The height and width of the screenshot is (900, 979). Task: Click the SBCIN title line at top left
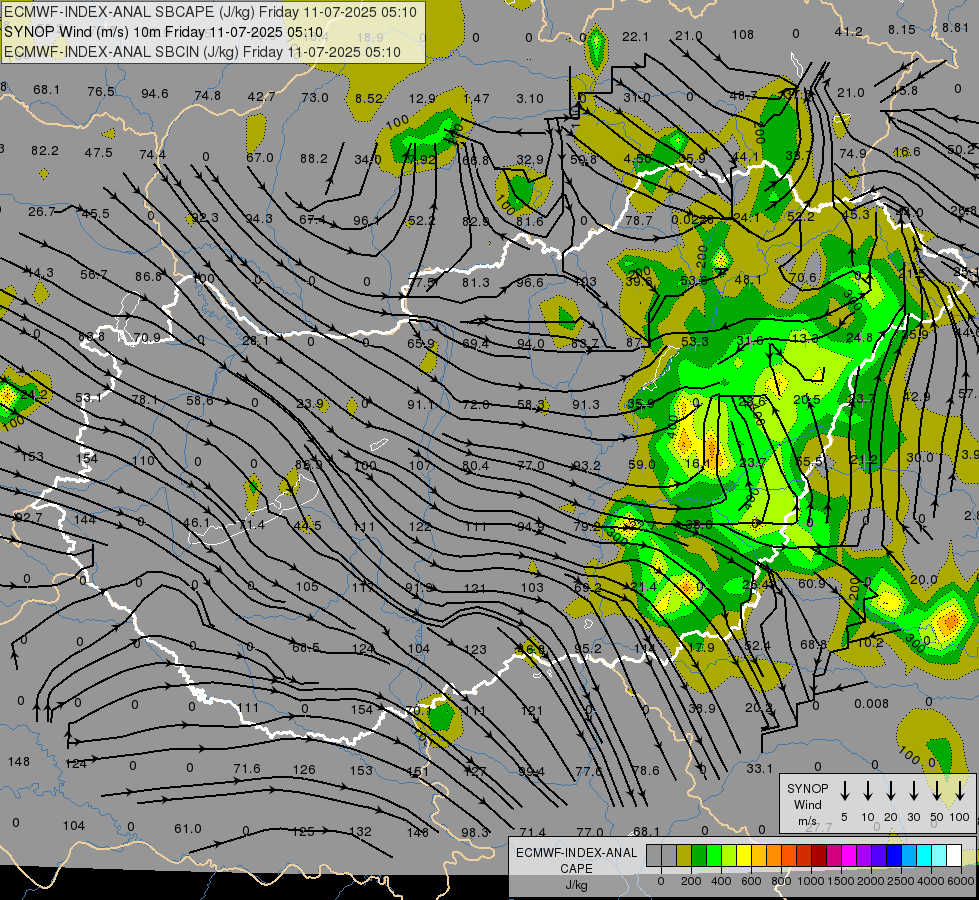(202, 52)
